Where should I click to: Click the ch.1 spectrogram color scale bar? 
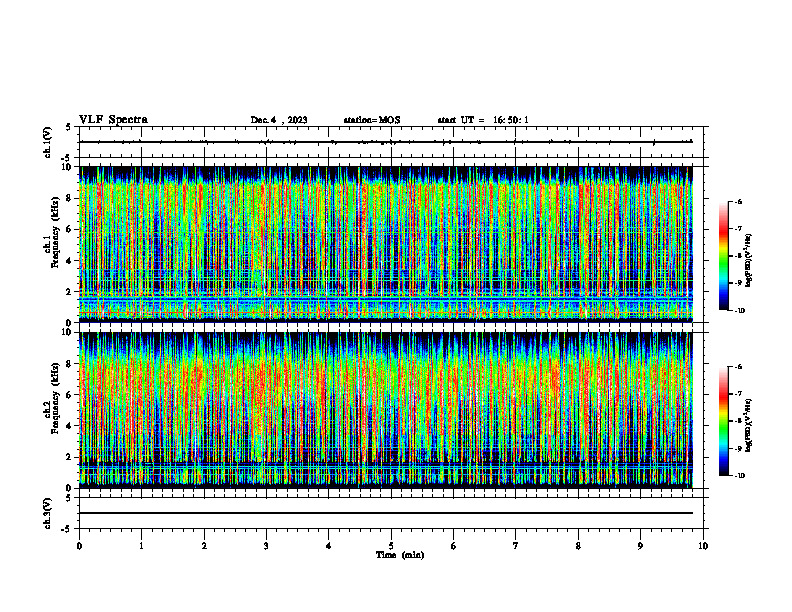pos(723,256)
